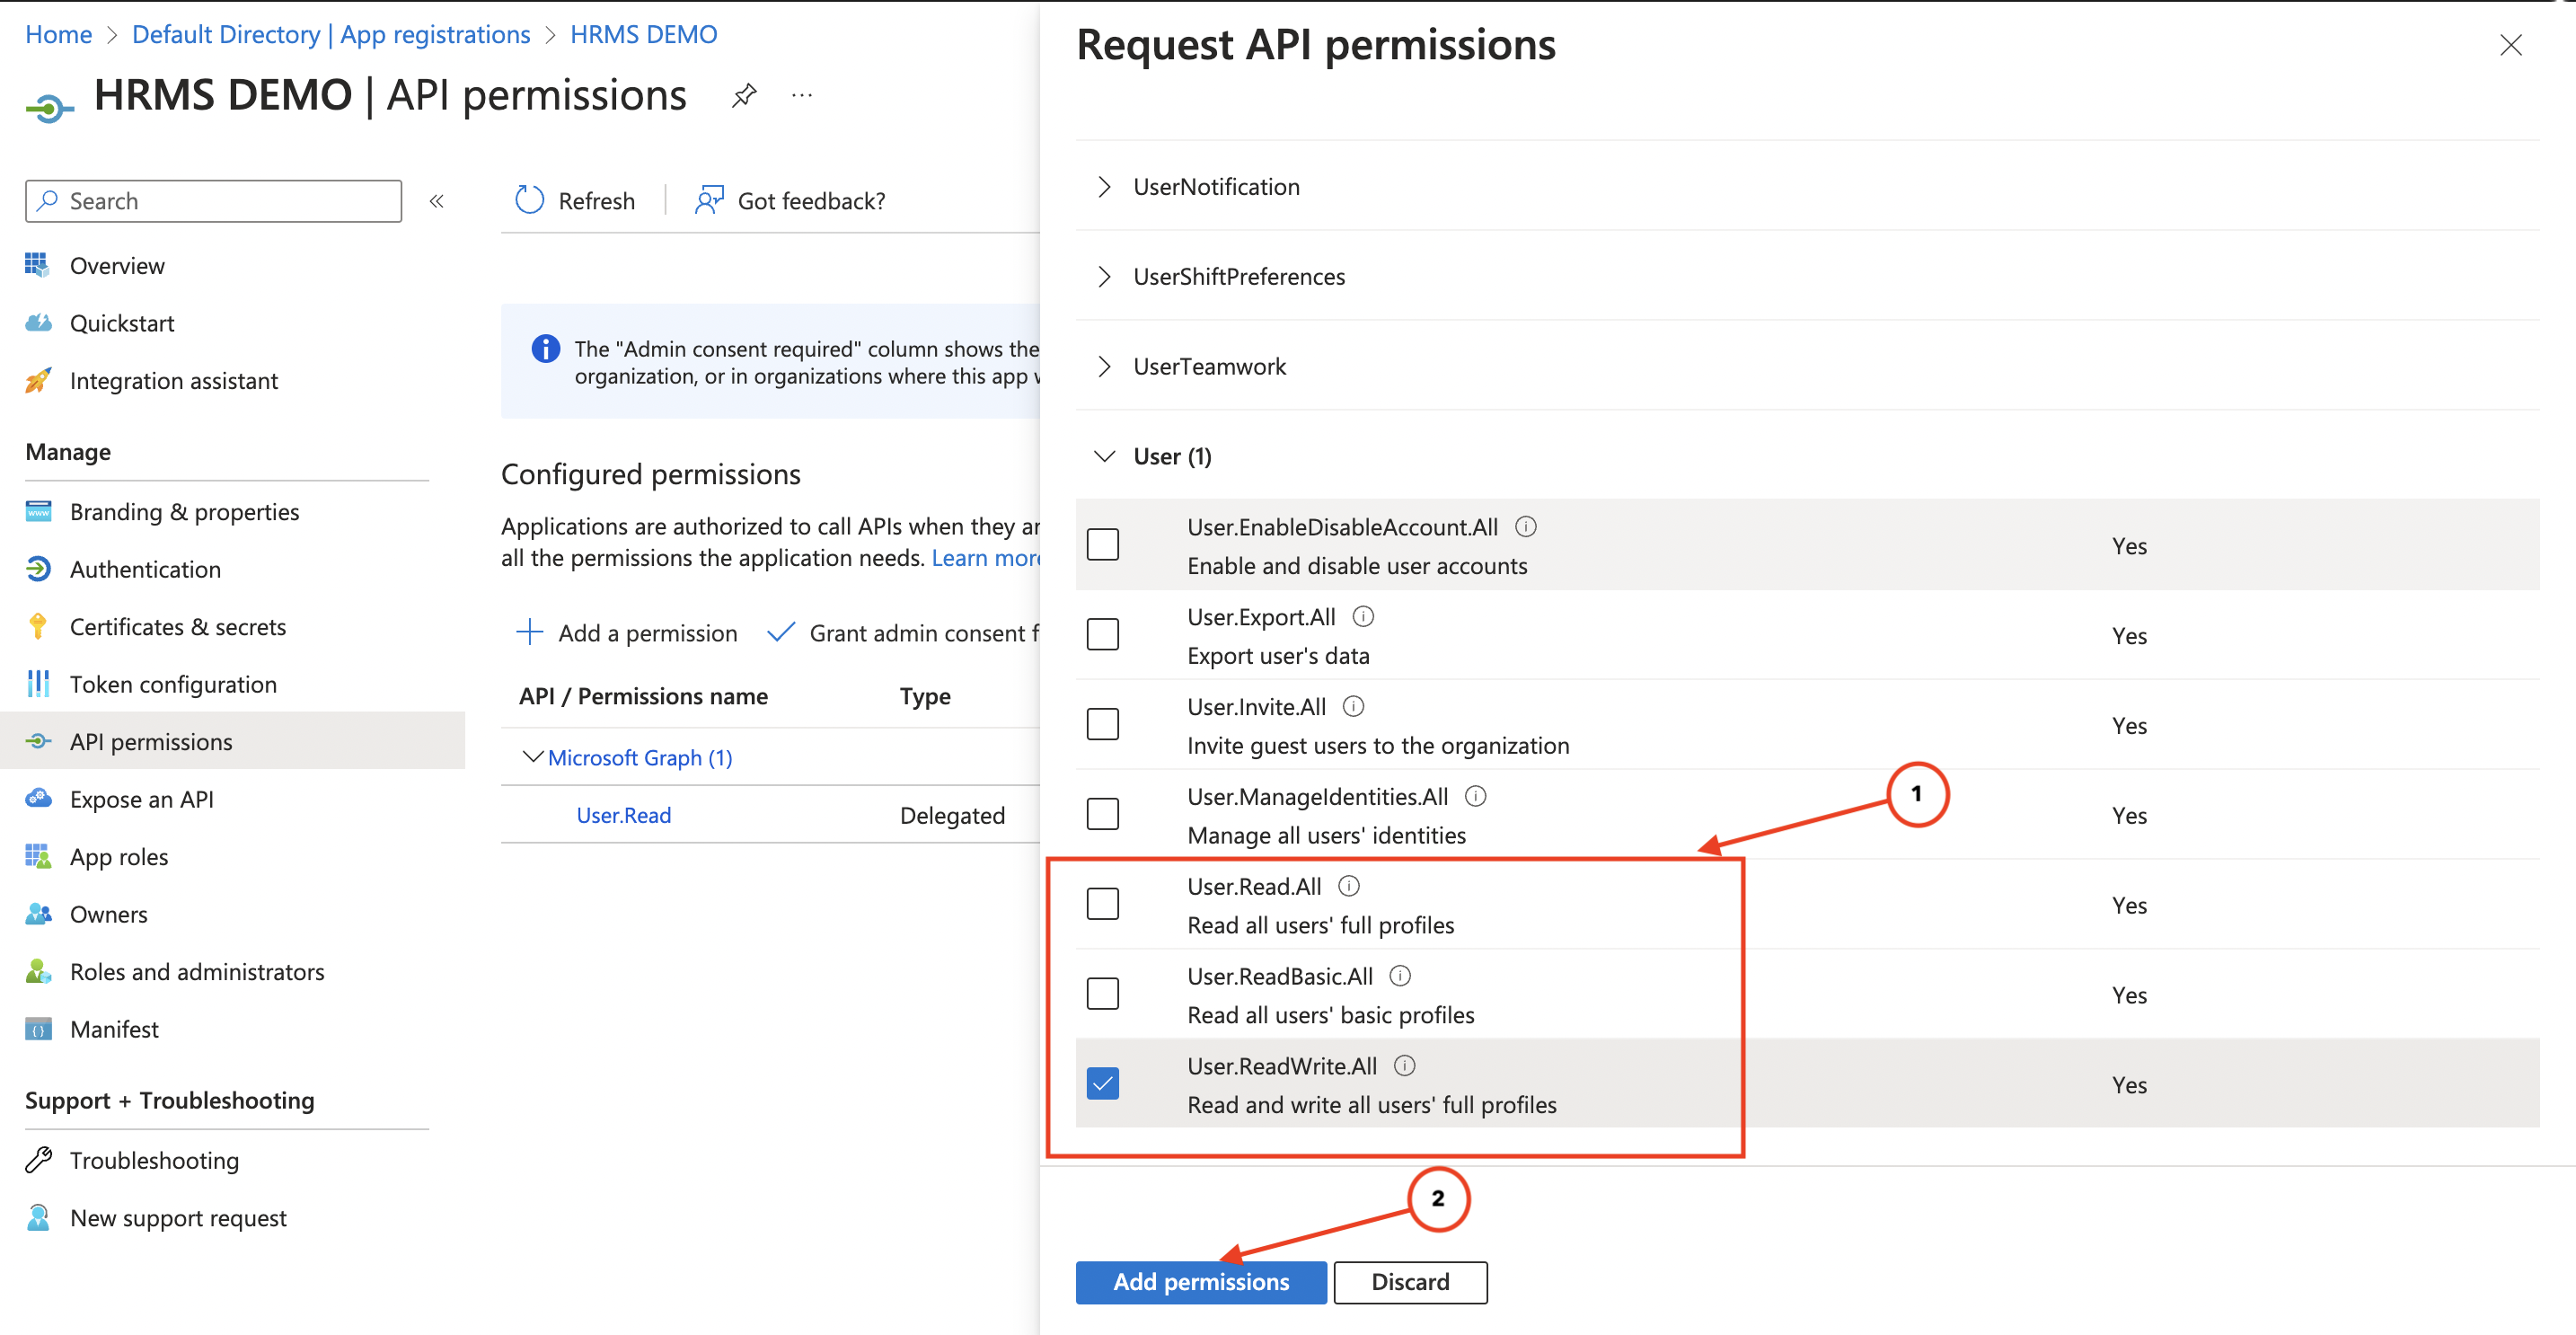Click the Refresh icon in toolbar
Screen dimensions: 2576x1335
(x=529, y=200)
